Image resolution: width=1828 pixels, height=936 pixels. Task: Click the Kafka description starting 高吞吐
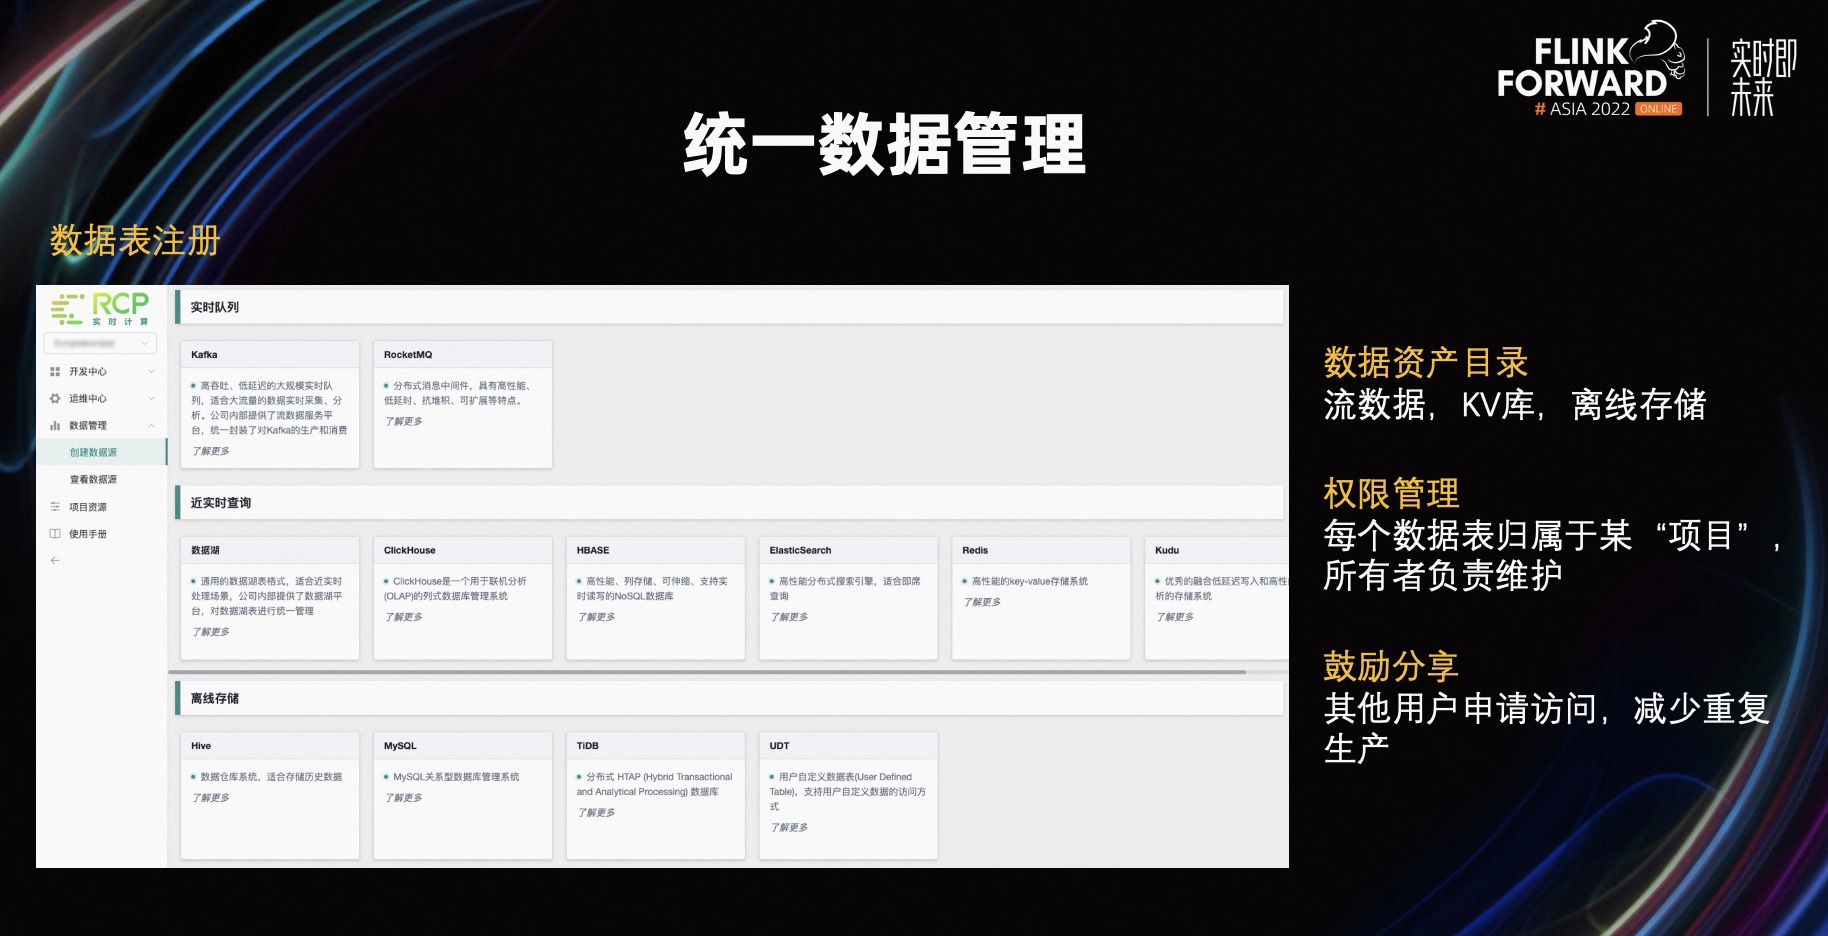pos(269,408)
